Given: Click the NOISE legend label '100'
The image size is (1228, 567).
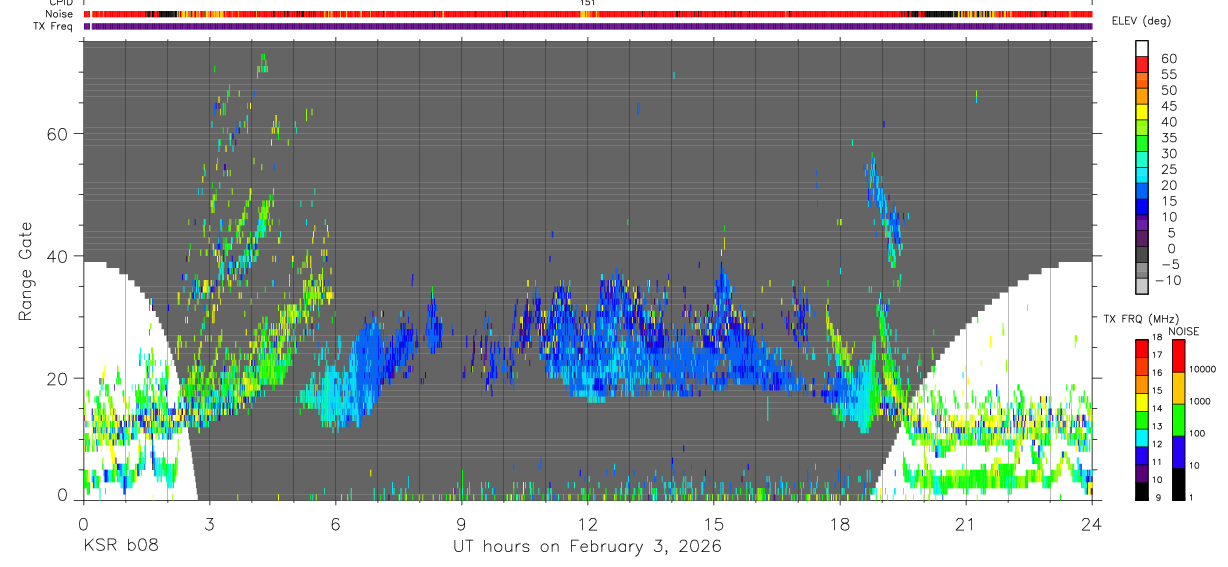Looking at the screenshot, I should pos(1197,433).
